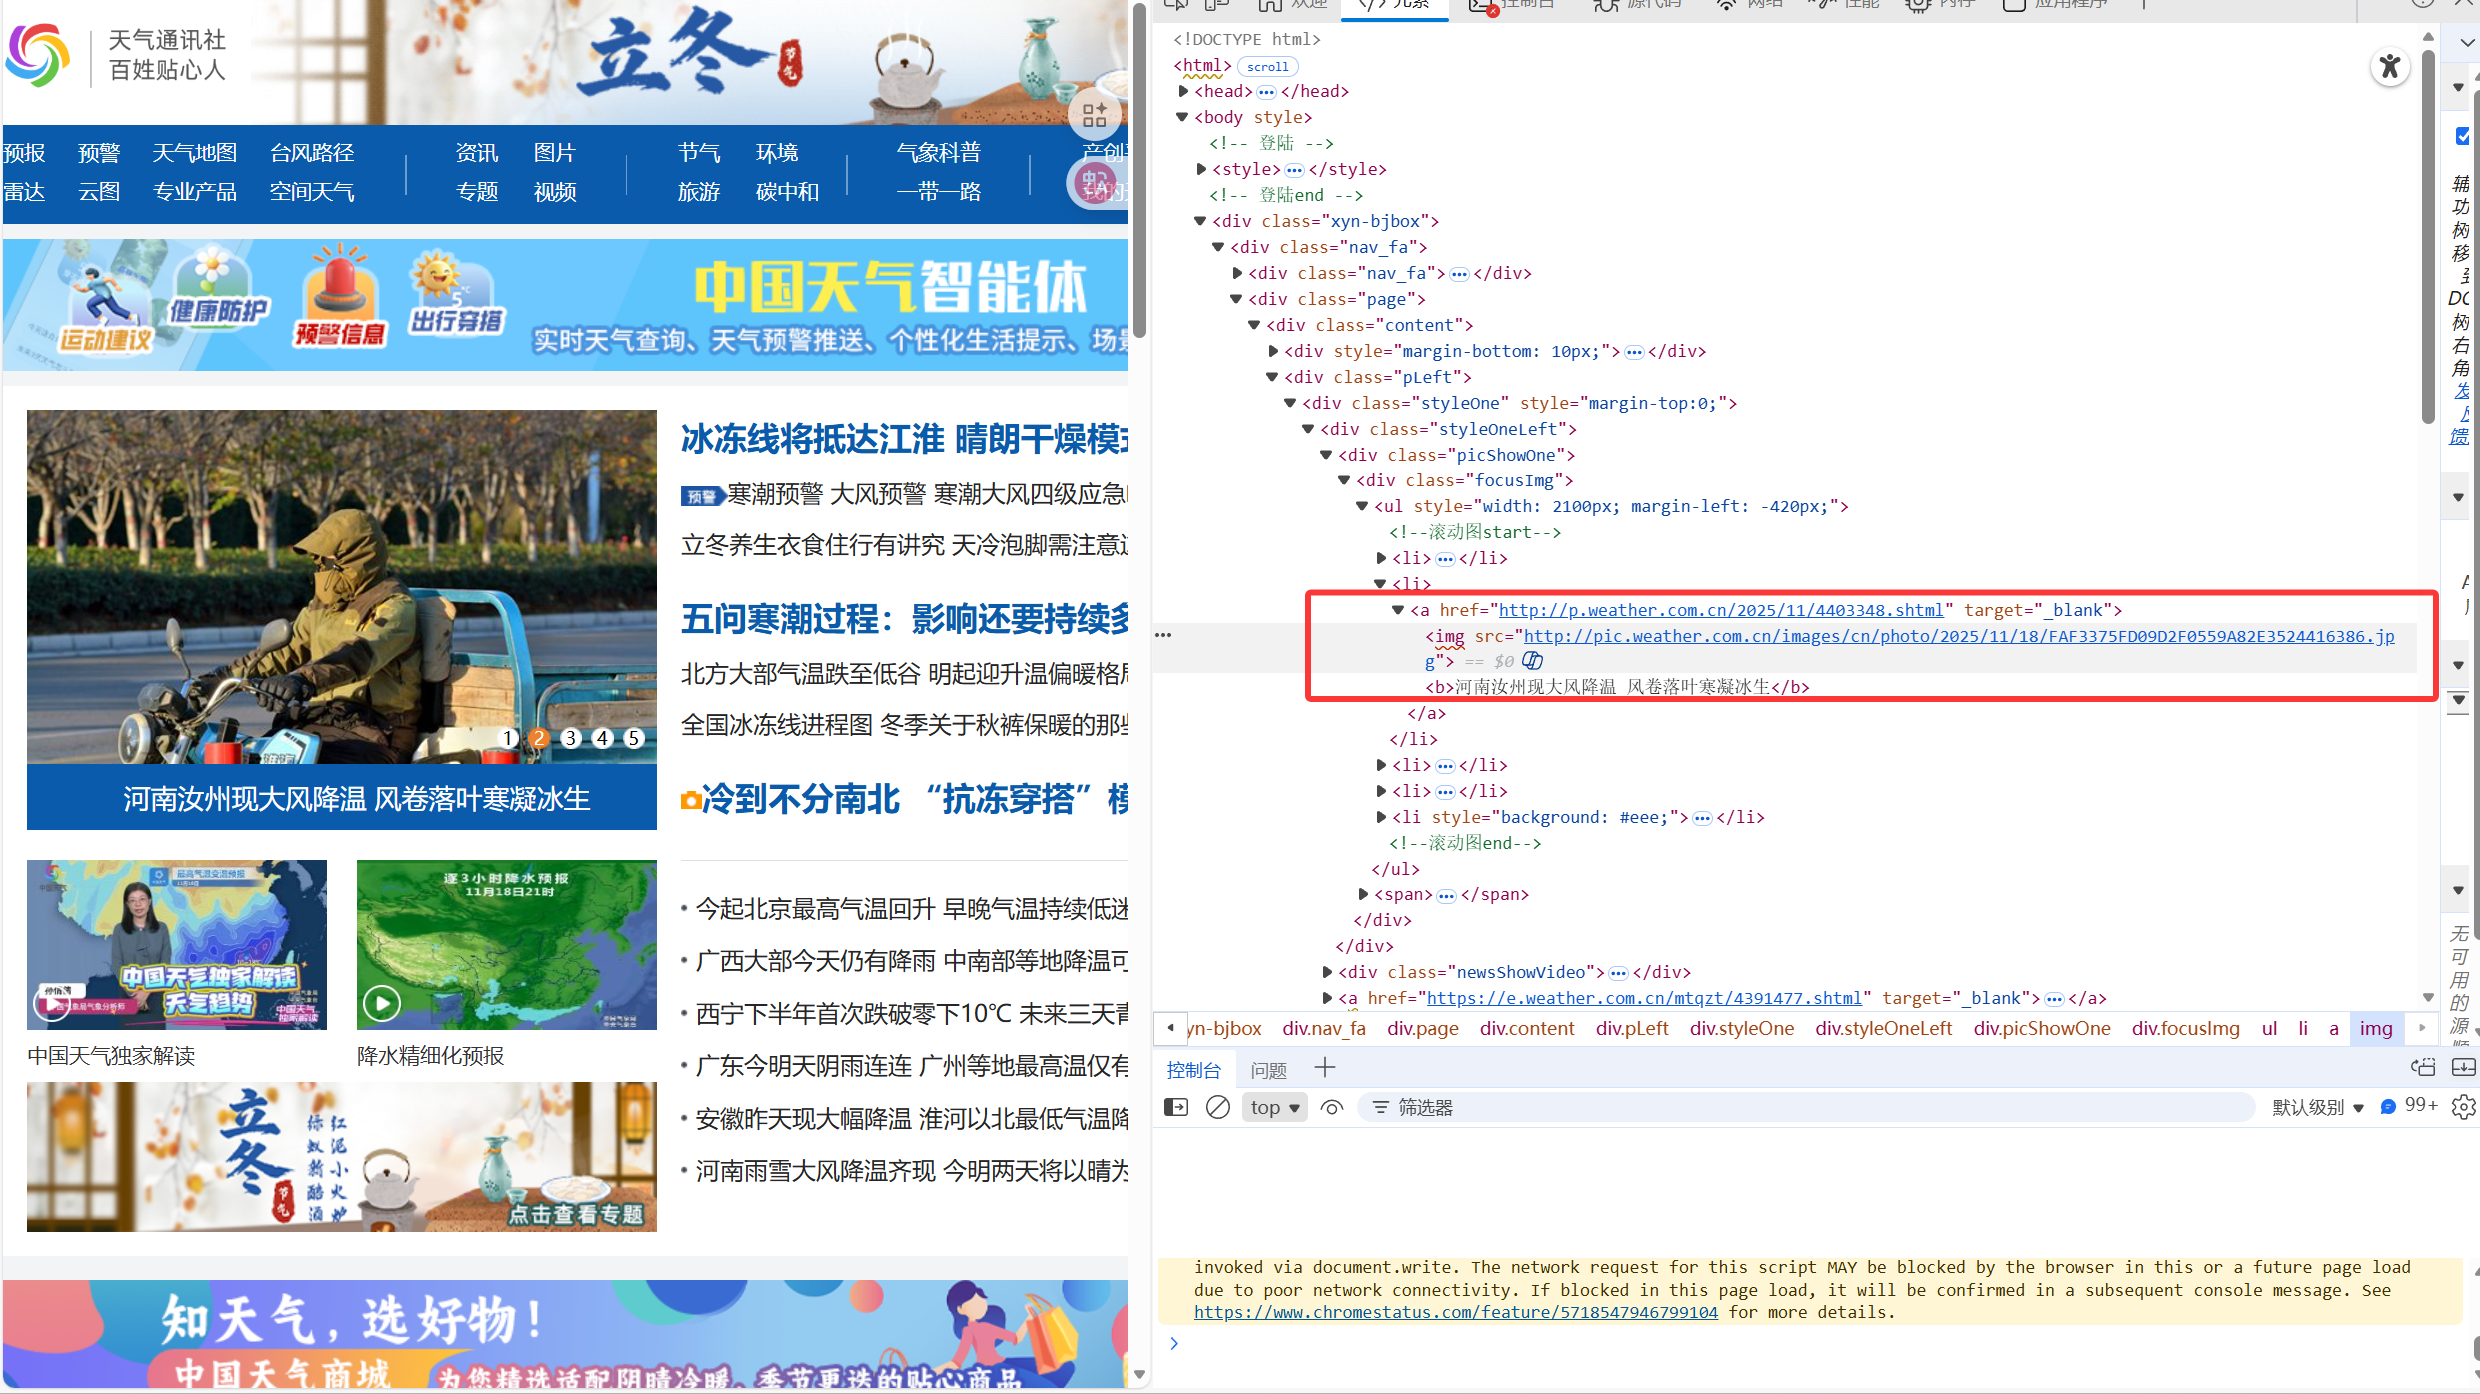Open the 网络 panel
2480x1394 pixels.
pos(1750,5)
